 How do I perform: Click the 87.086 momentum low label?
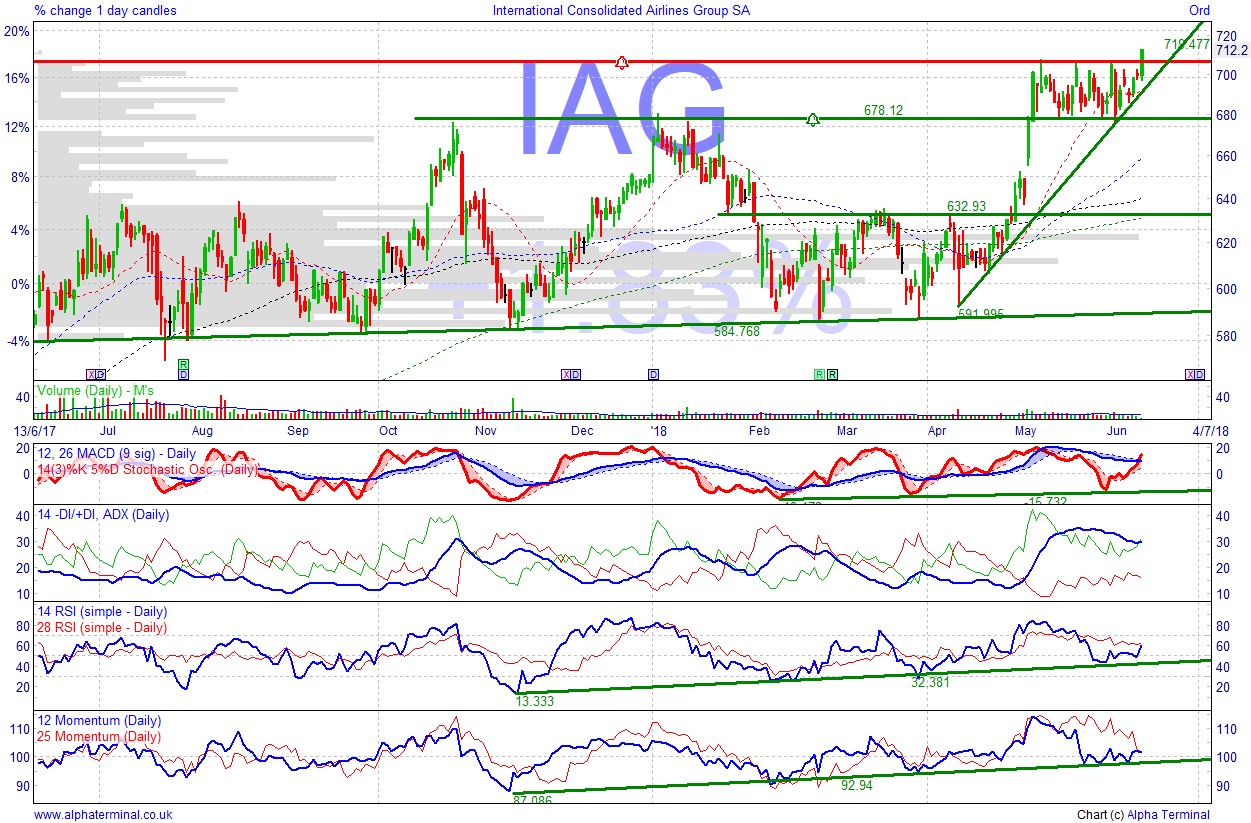(533, 801)
